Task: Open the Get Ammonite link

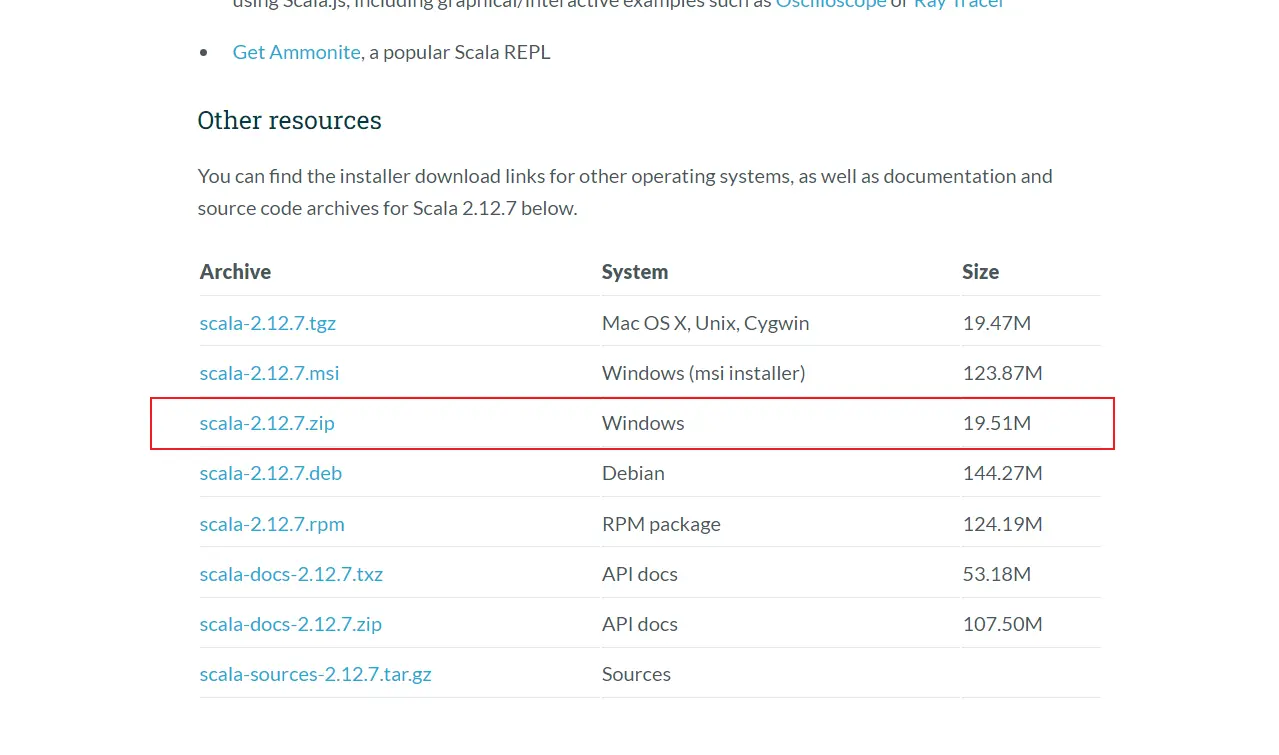Action: pyautogui.click(x=296, y=52)
